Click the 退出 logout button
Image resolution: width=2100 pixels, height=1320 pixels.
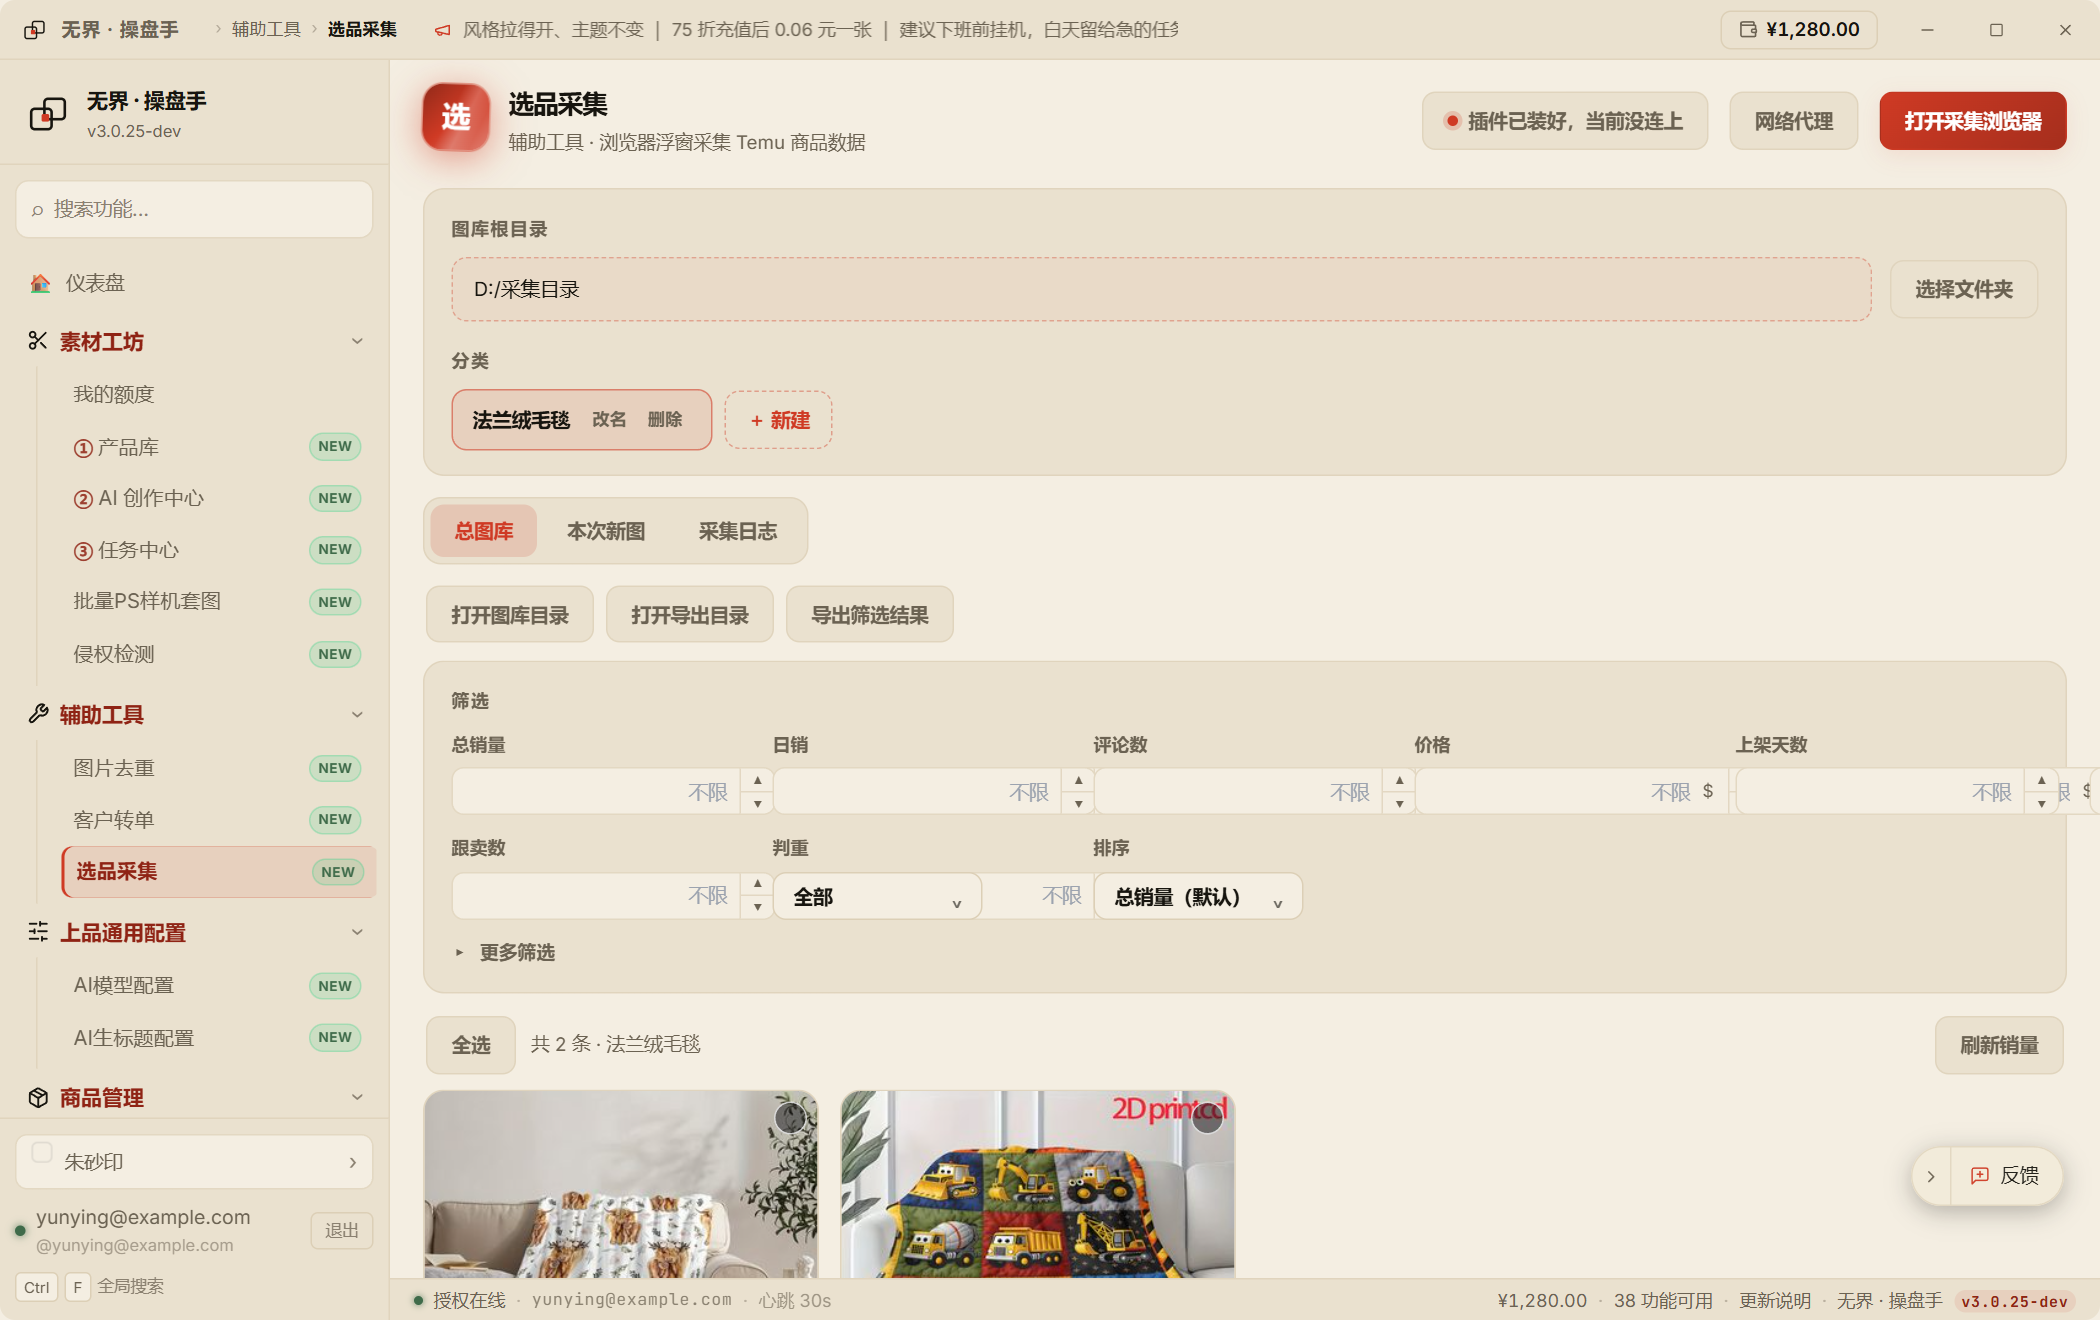click(x=341, y=1230)
